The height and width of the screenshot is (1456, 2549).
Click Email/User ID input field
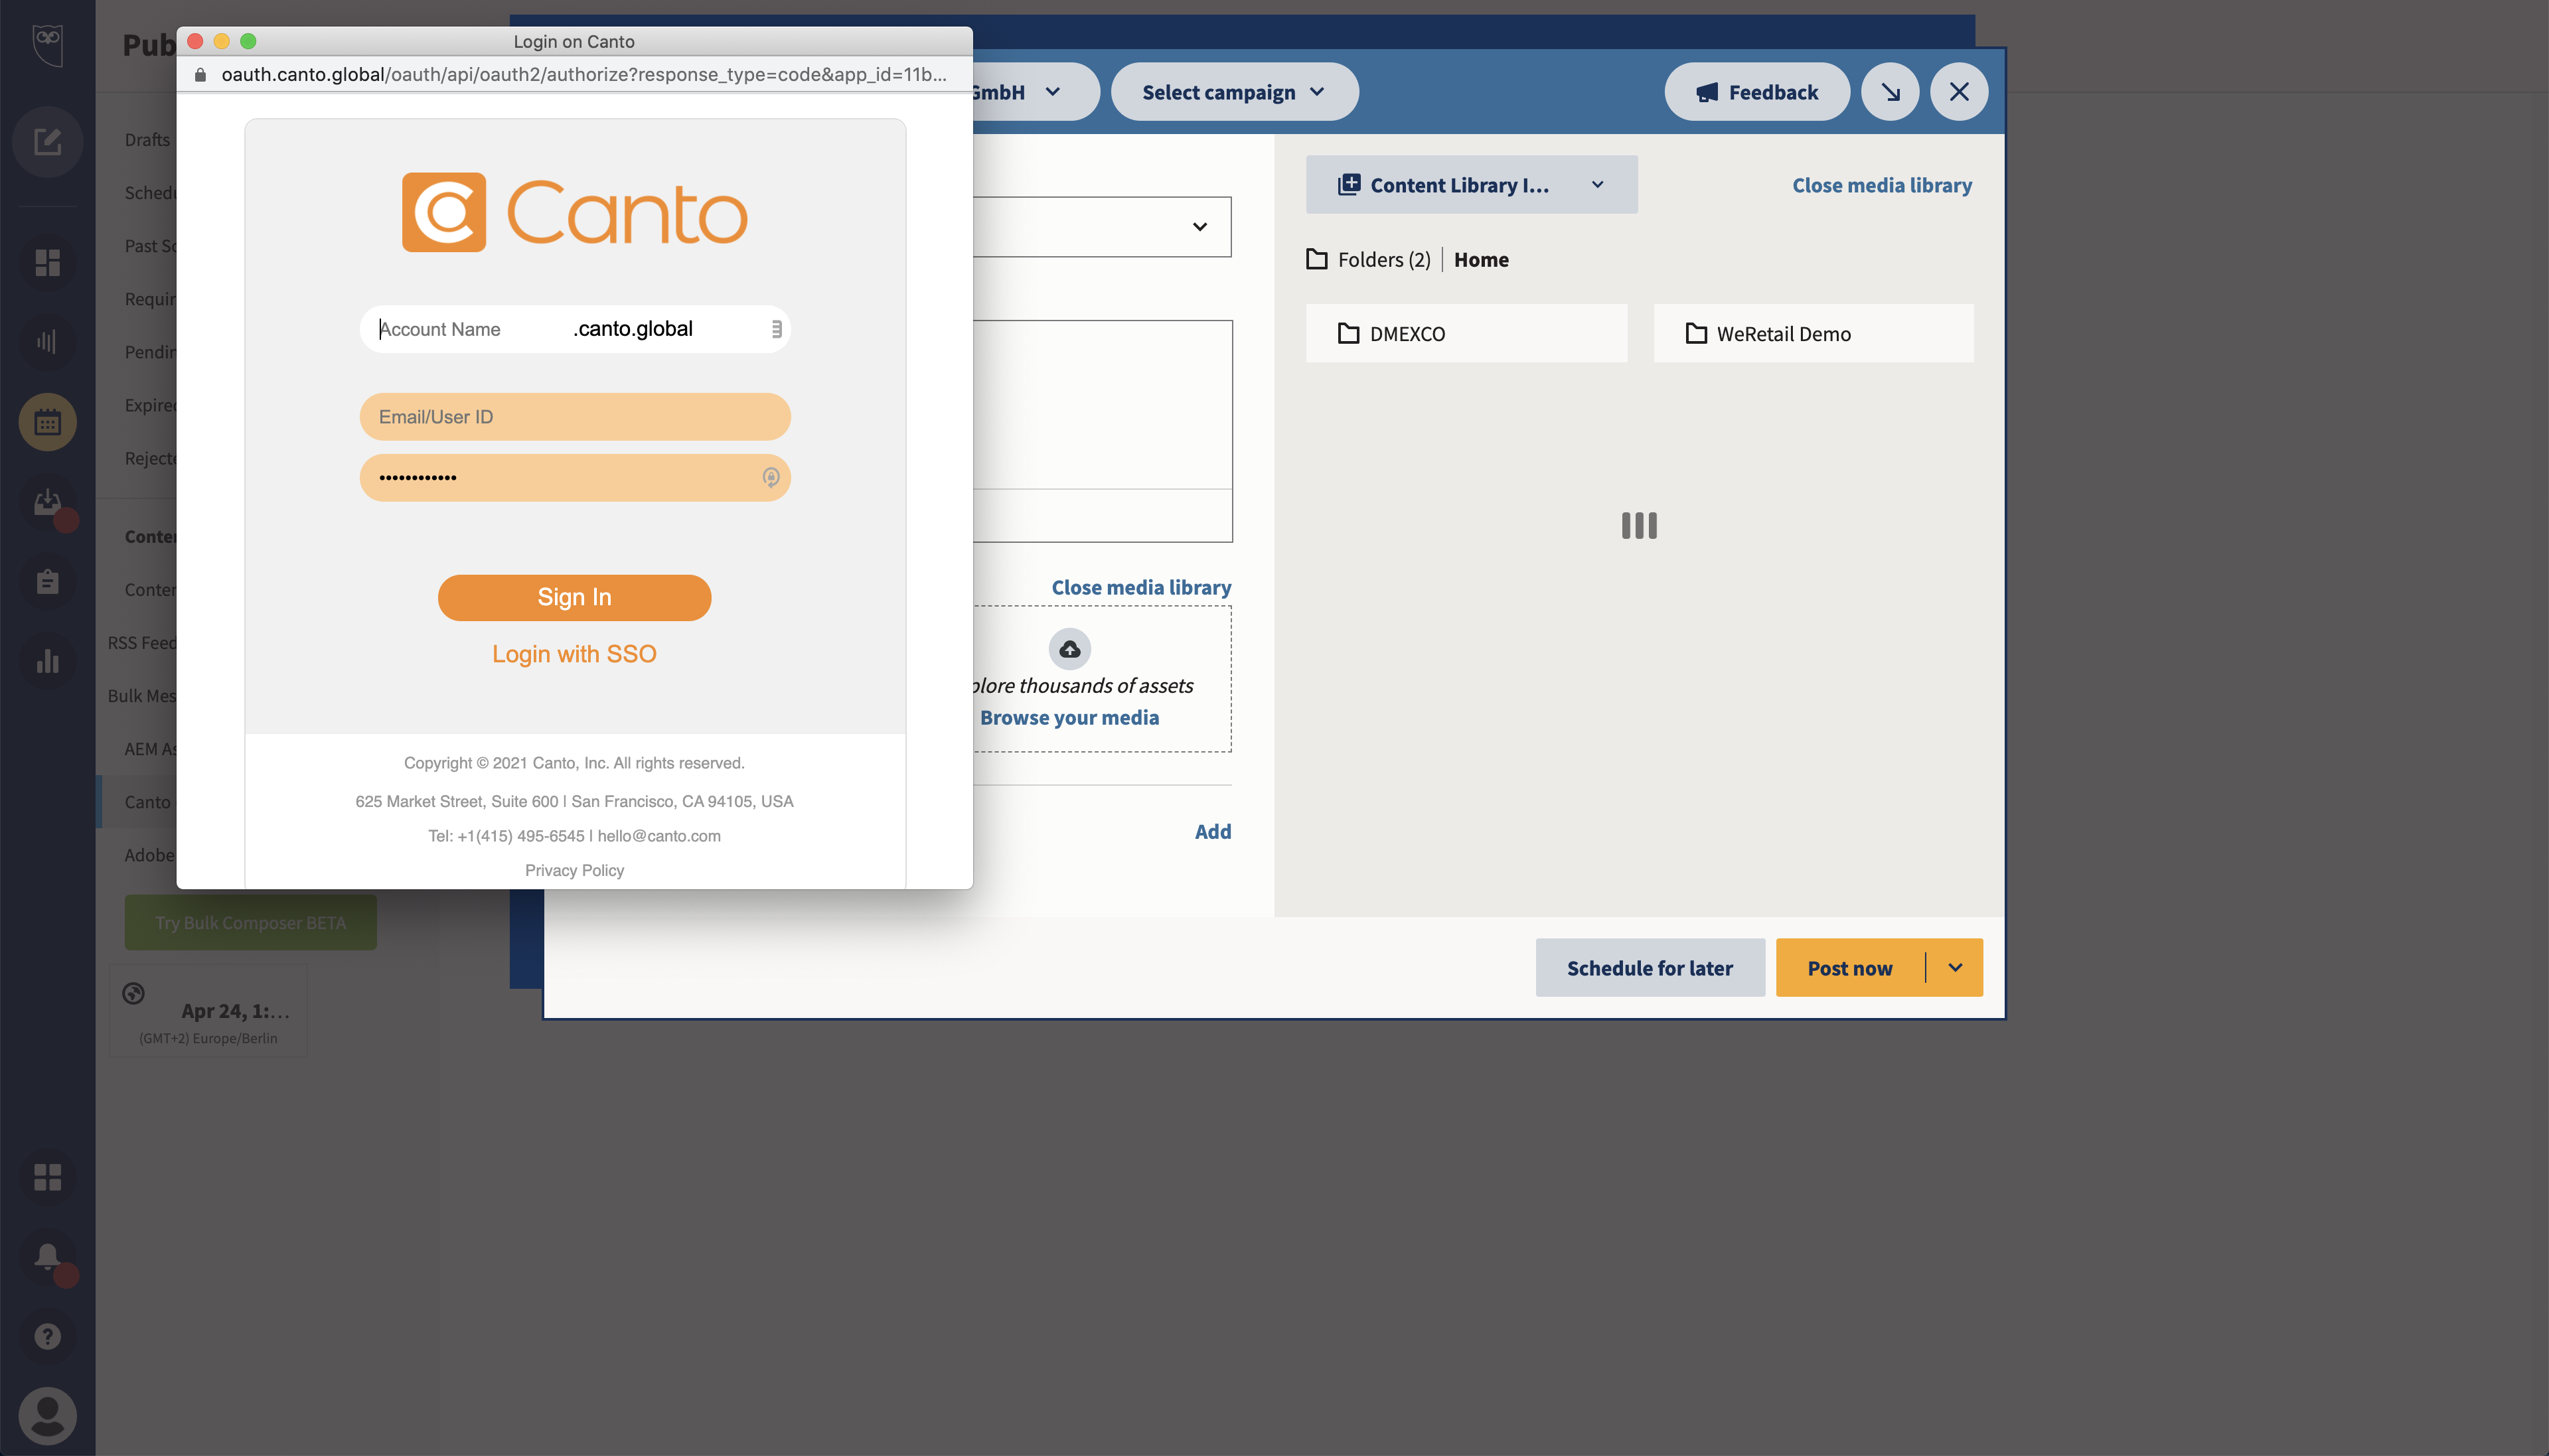[x=574, y=417]
